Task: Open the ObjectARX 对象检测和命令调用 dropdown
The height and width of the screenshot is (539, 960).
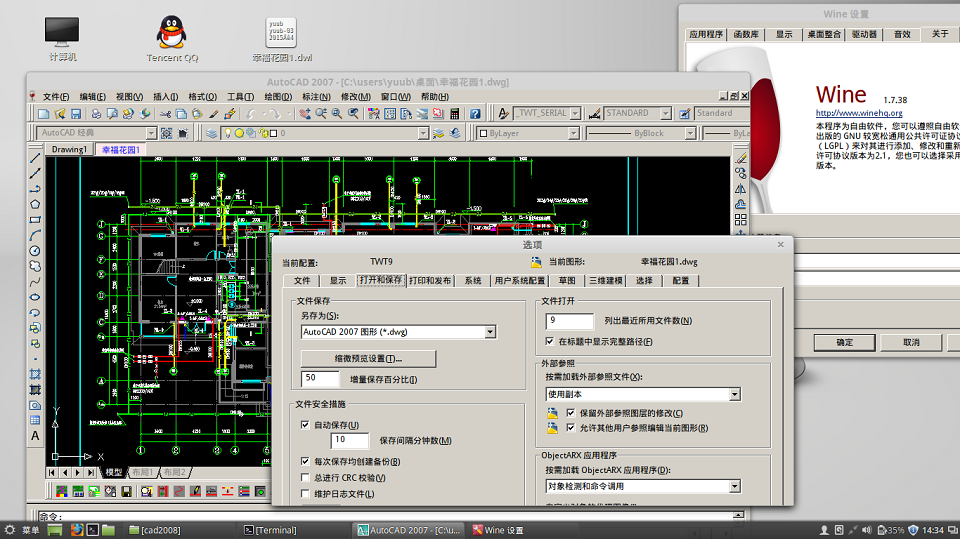Action: click(735, 486)
